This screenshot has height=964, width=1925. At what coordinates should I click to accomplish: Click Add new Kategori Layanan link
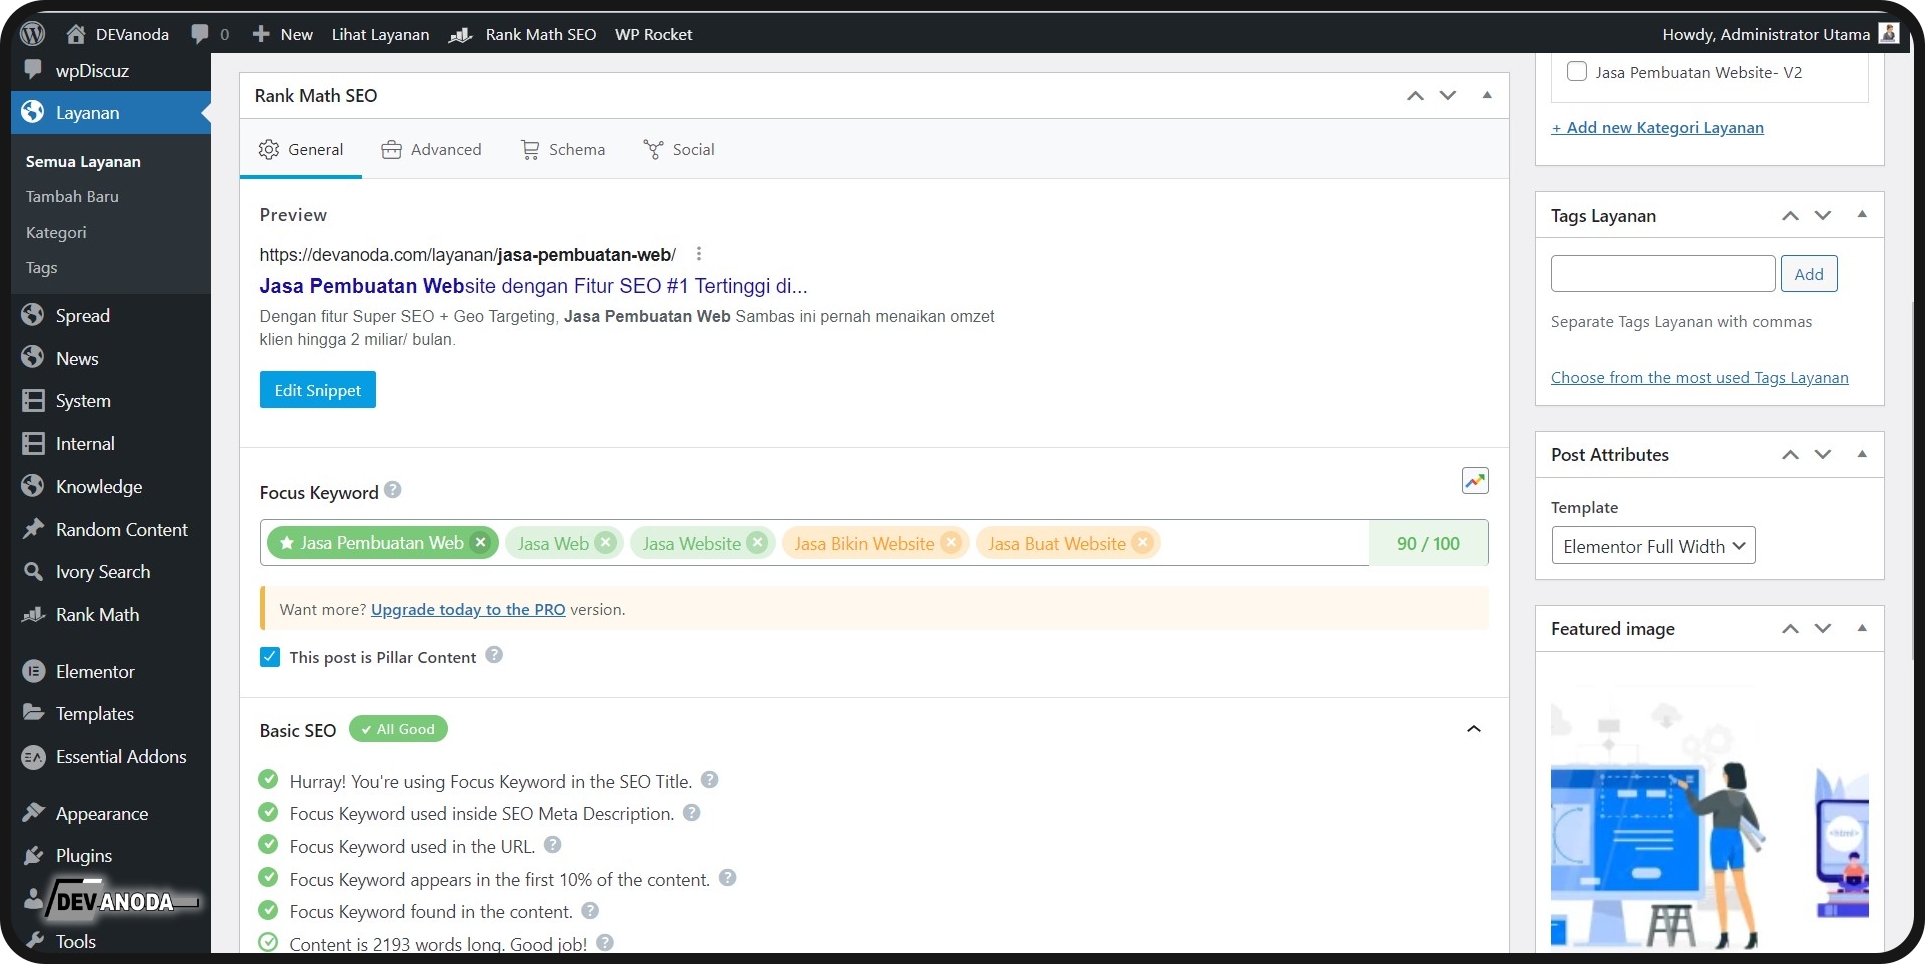click(x=1657, y=128)
